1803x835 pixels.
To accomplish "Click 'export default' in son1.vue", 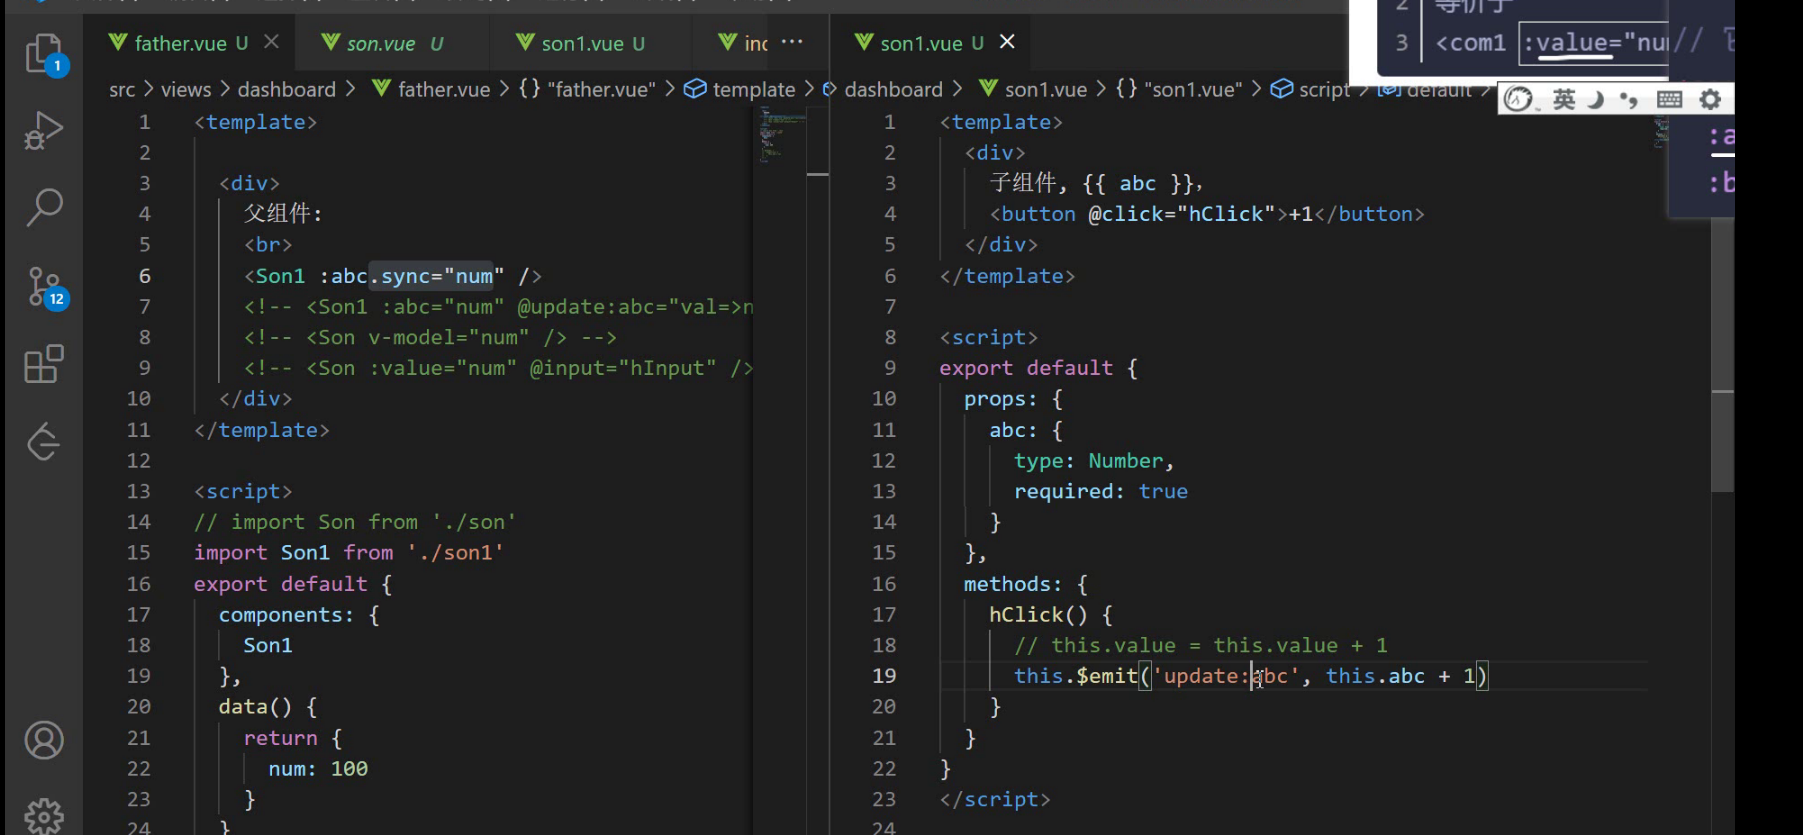I will pos(1026,368).
